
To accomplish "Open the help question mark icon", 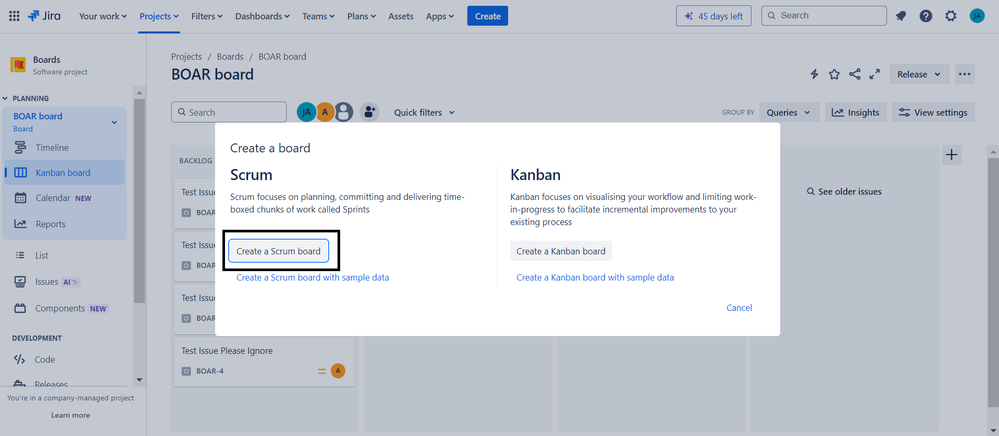I will click(926, 16).
